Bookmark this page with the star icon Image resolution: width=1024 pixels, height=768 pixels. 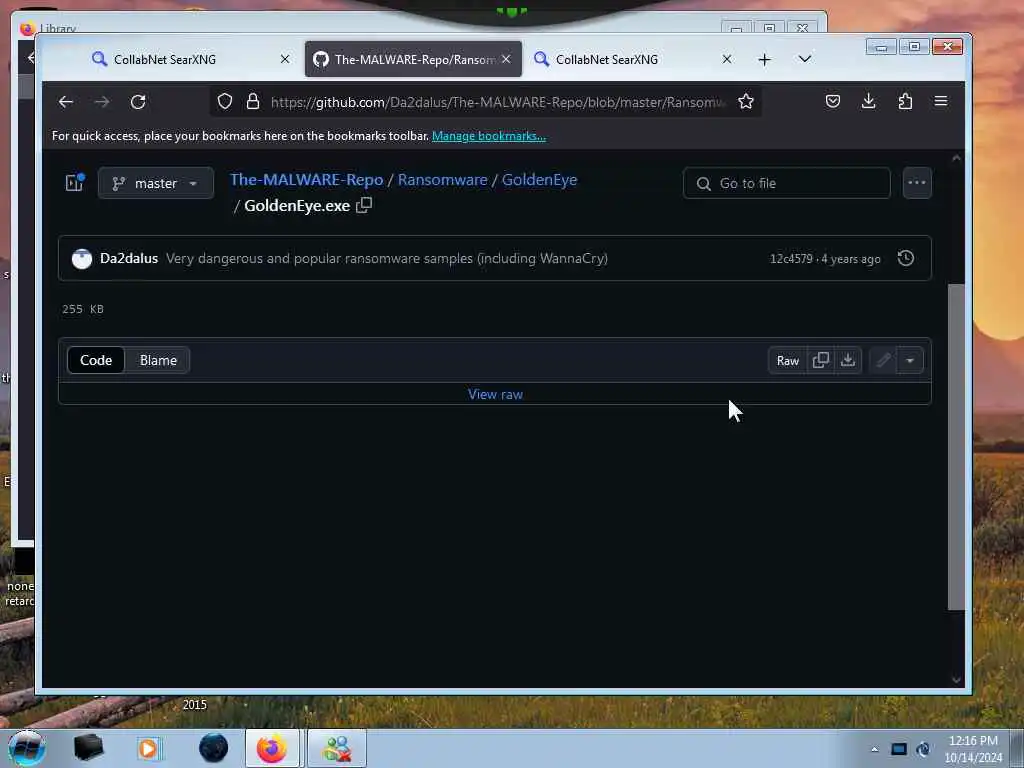746,101
